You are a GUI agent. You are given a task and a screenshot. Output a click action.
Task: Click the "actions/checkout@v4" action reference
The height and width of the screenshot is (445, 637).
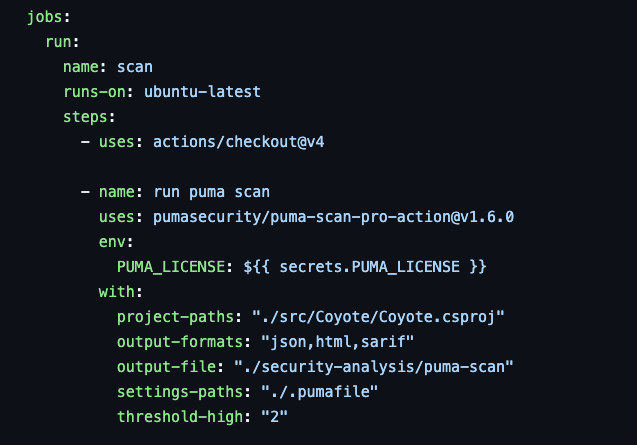coord(238,142)
